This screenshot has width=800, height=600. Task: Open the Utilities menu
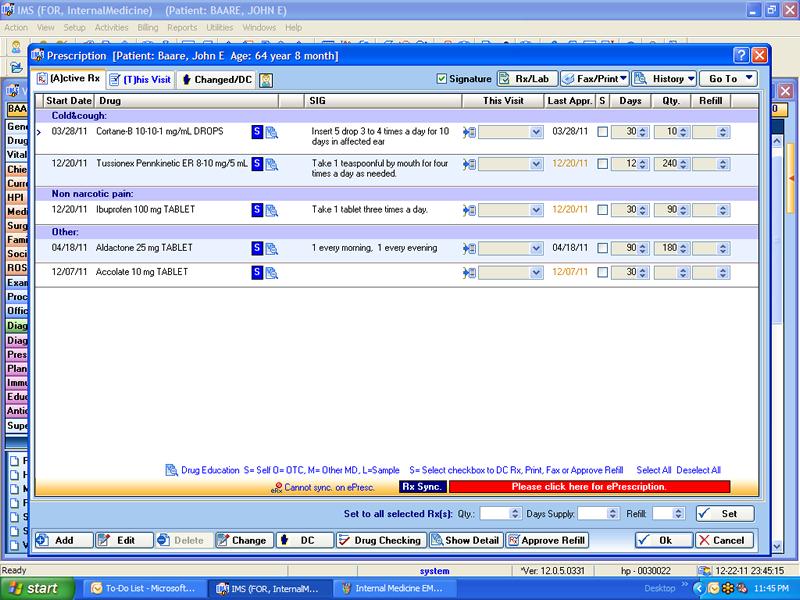pyautogui.click(x=219, y=28)
